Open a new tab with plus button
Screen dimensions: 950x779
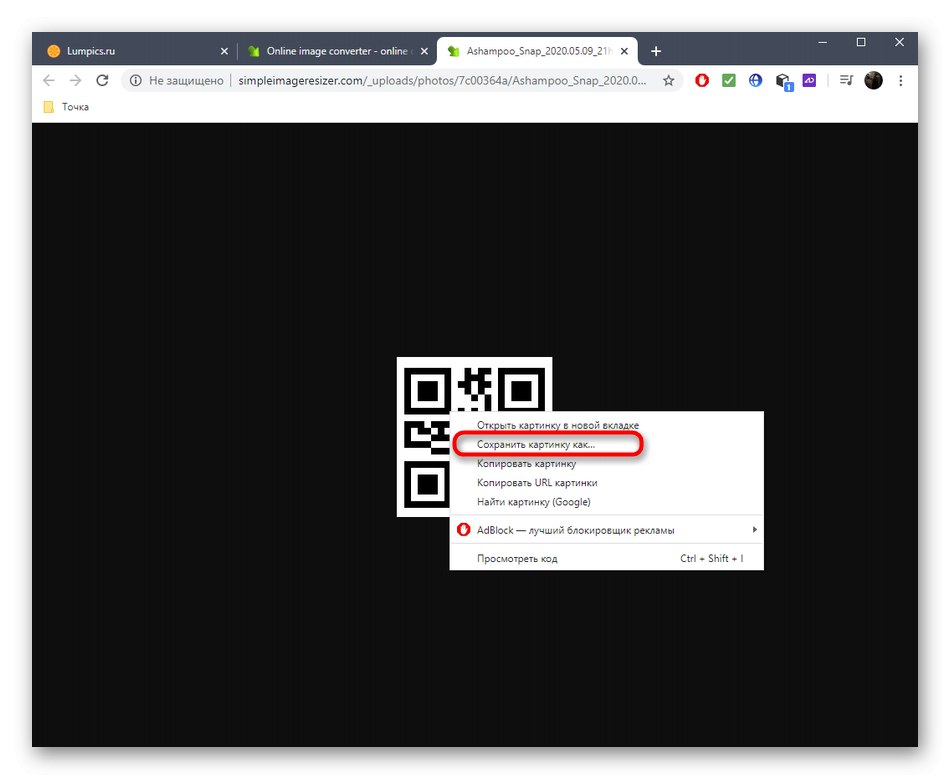pyautogui.click(x=656, y=51)
